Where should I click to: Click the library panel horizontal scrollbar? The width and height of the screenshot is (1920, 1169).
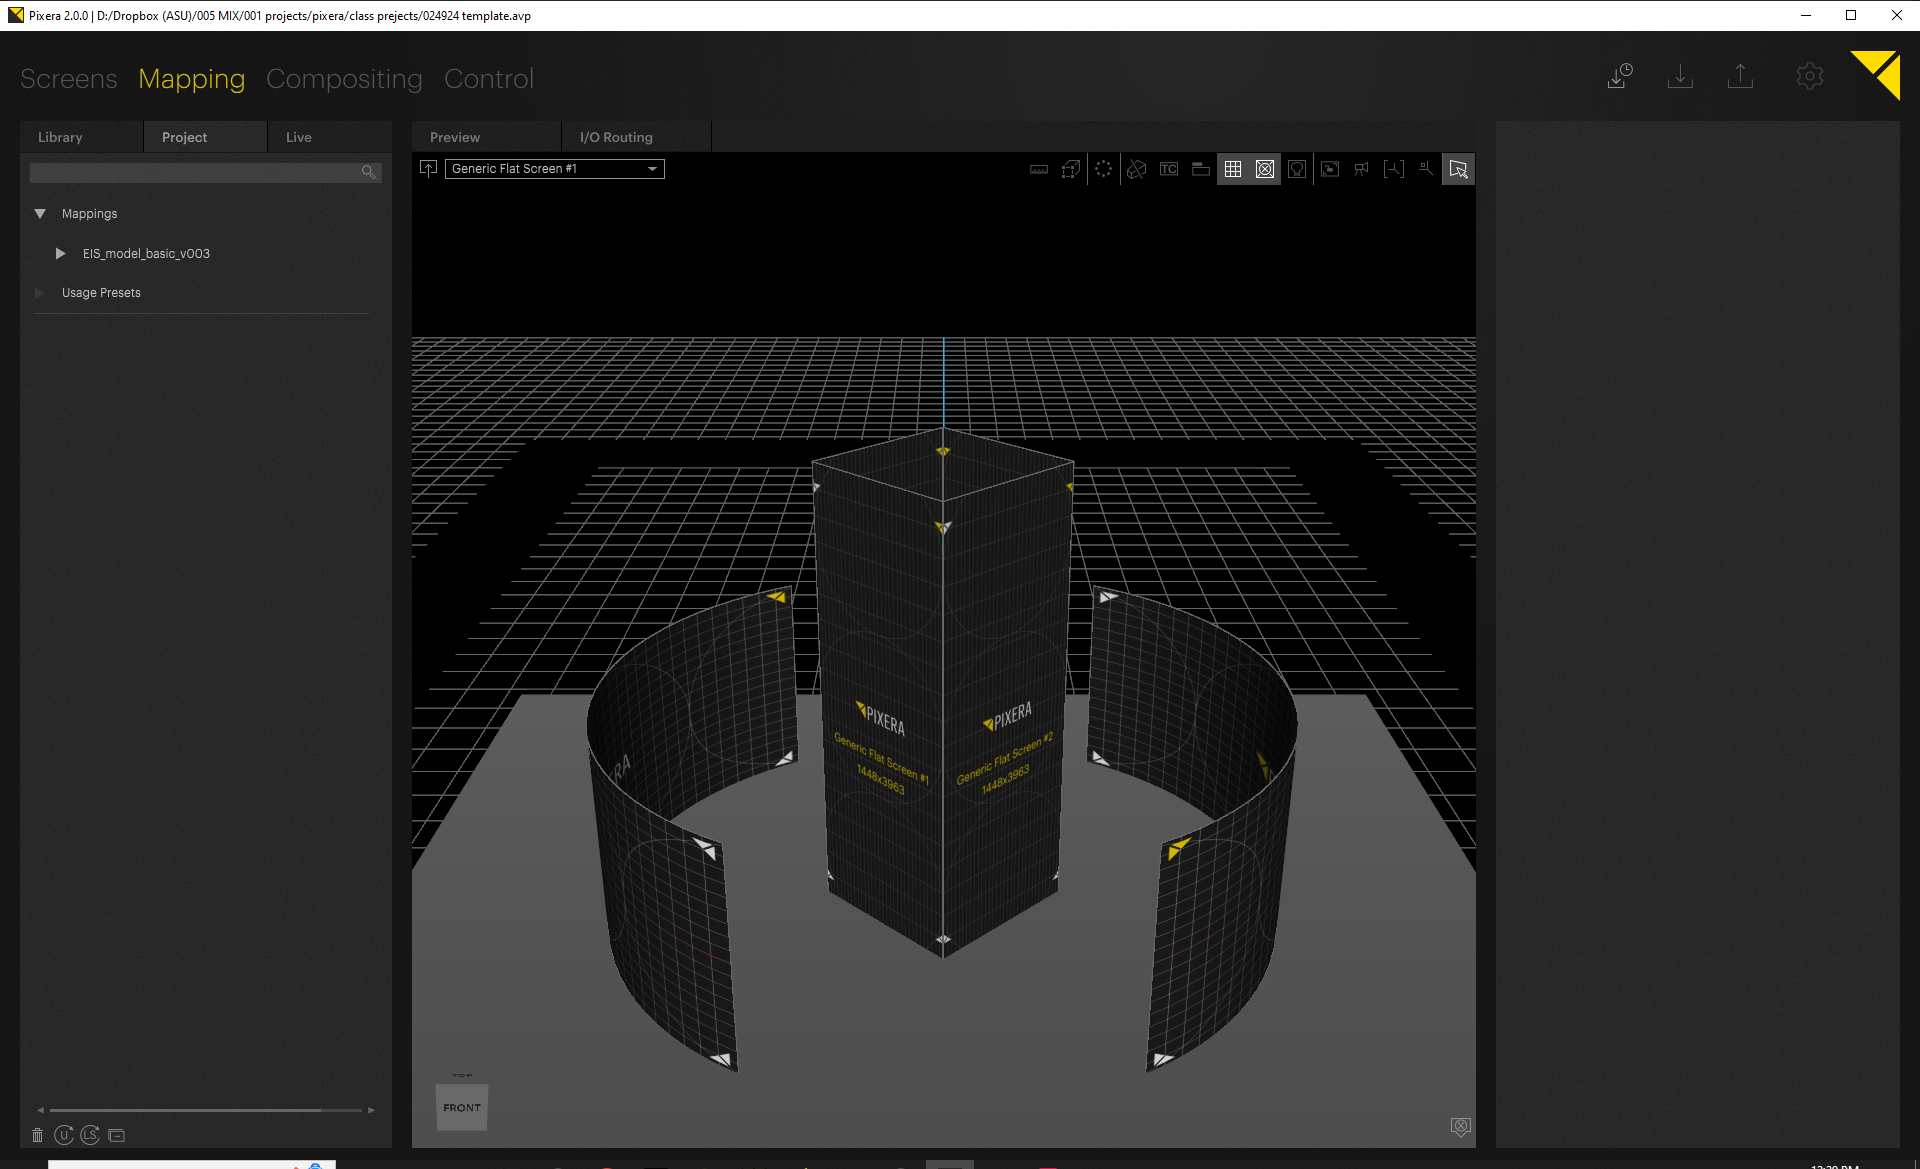(x=186, y=1110)
